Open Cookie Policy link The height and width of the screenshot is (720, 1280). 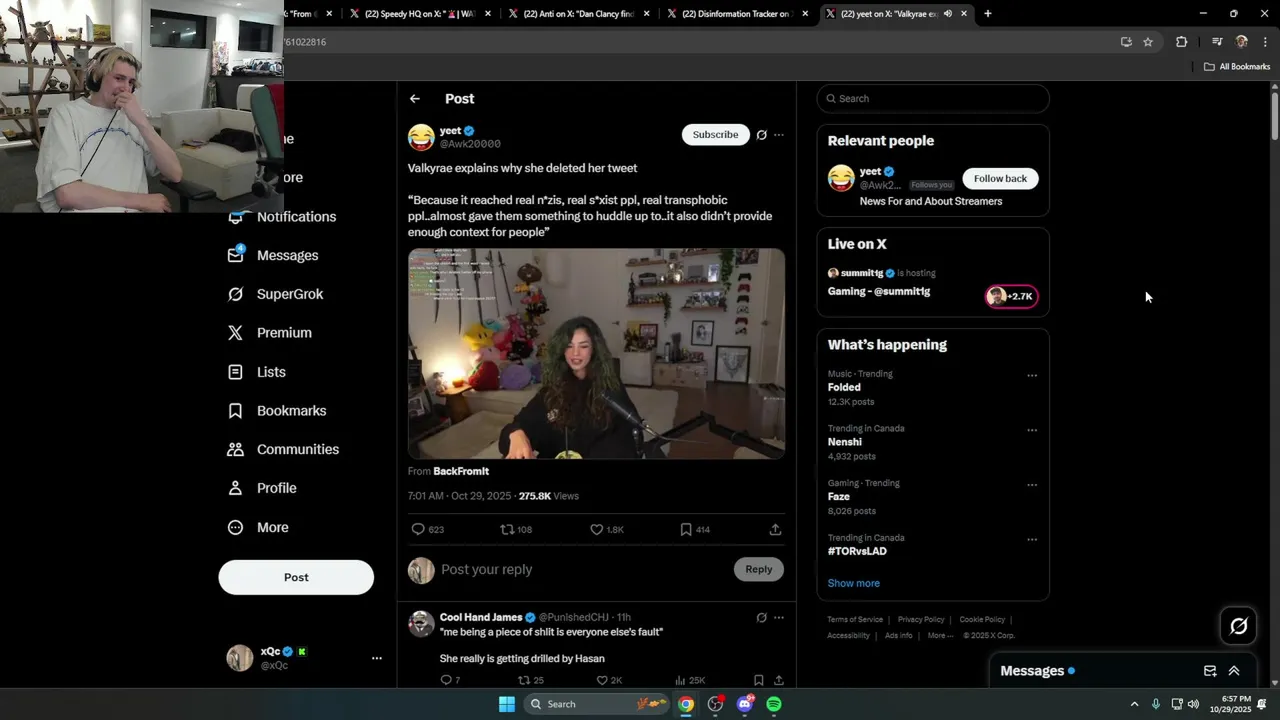coord(982,620)
